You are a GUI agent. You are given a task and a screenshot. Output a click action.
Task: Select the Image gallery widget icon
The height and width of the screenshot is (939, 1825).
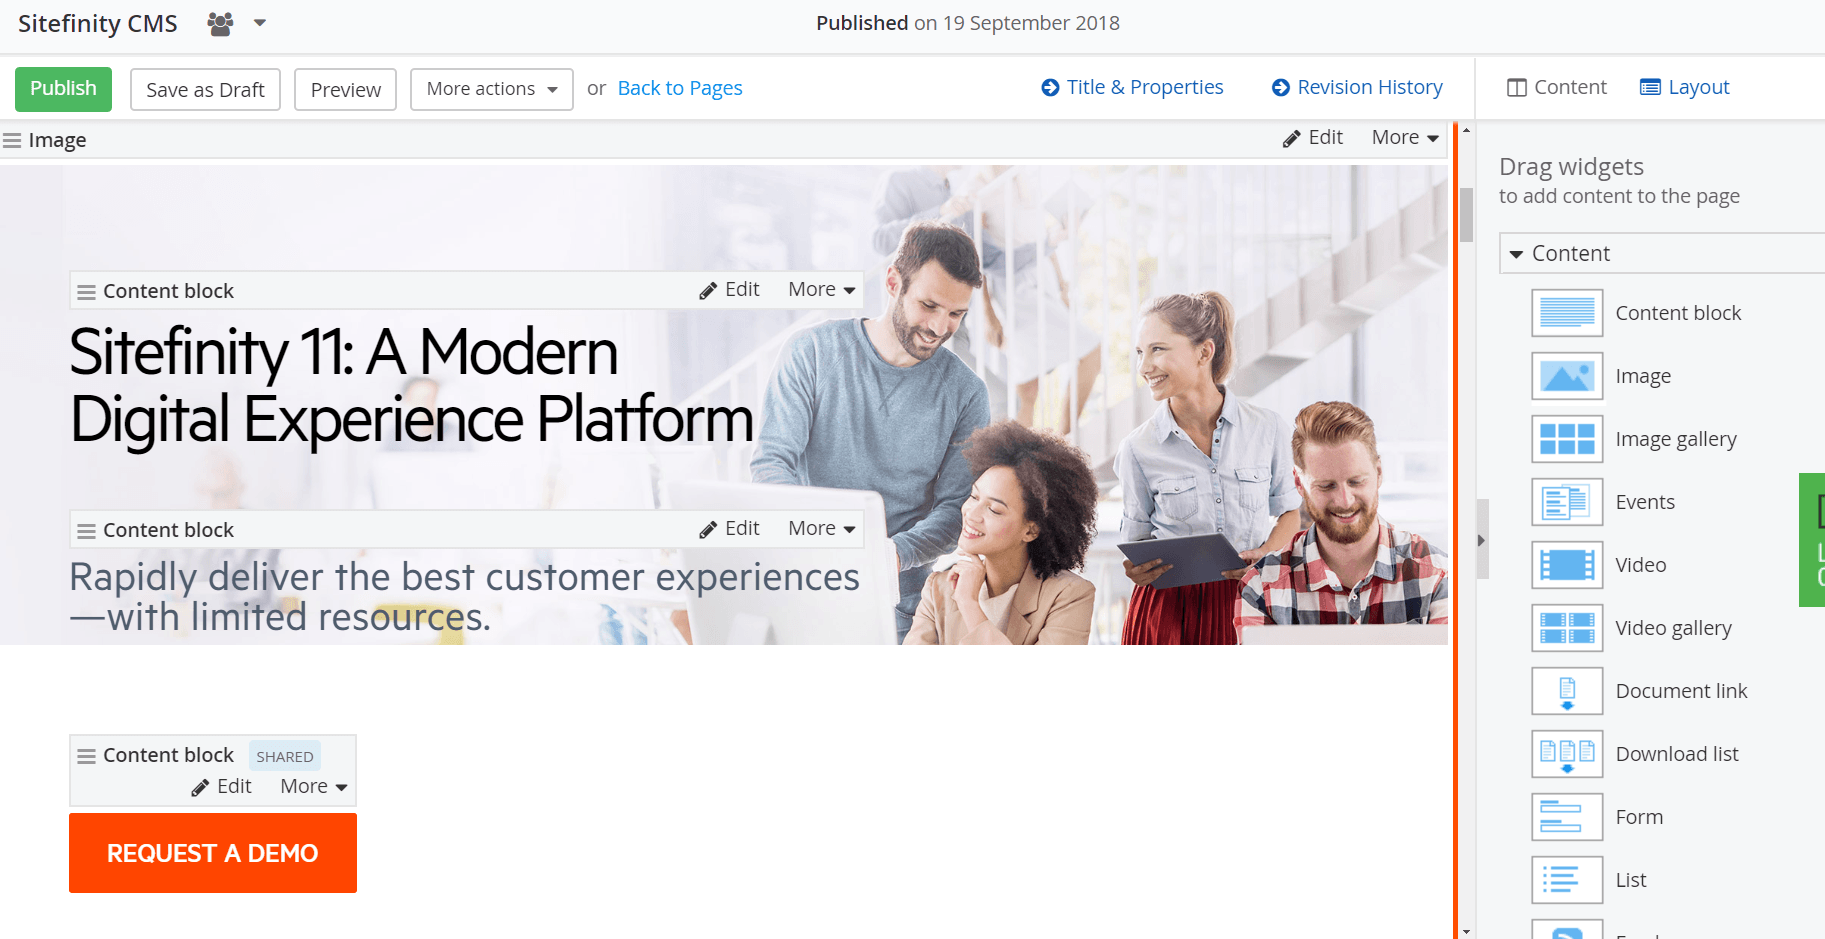(x=1567, y=439)
